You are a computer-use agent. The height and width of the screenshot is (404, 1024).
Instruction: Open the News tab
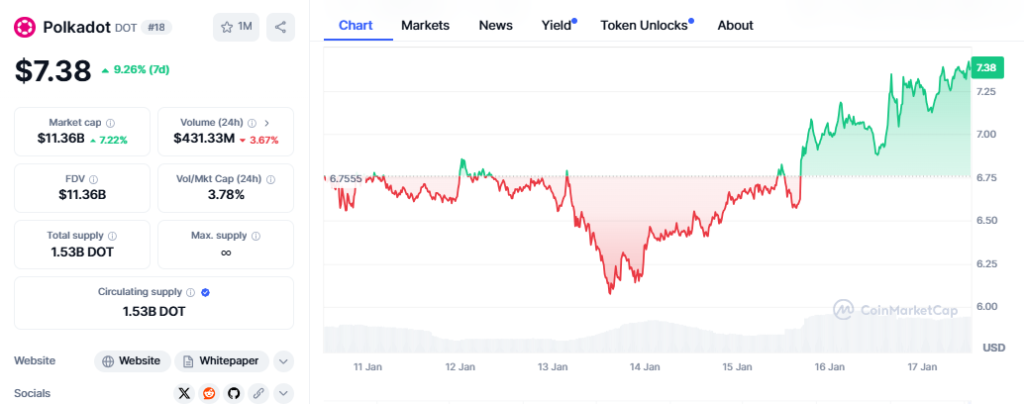495,25
